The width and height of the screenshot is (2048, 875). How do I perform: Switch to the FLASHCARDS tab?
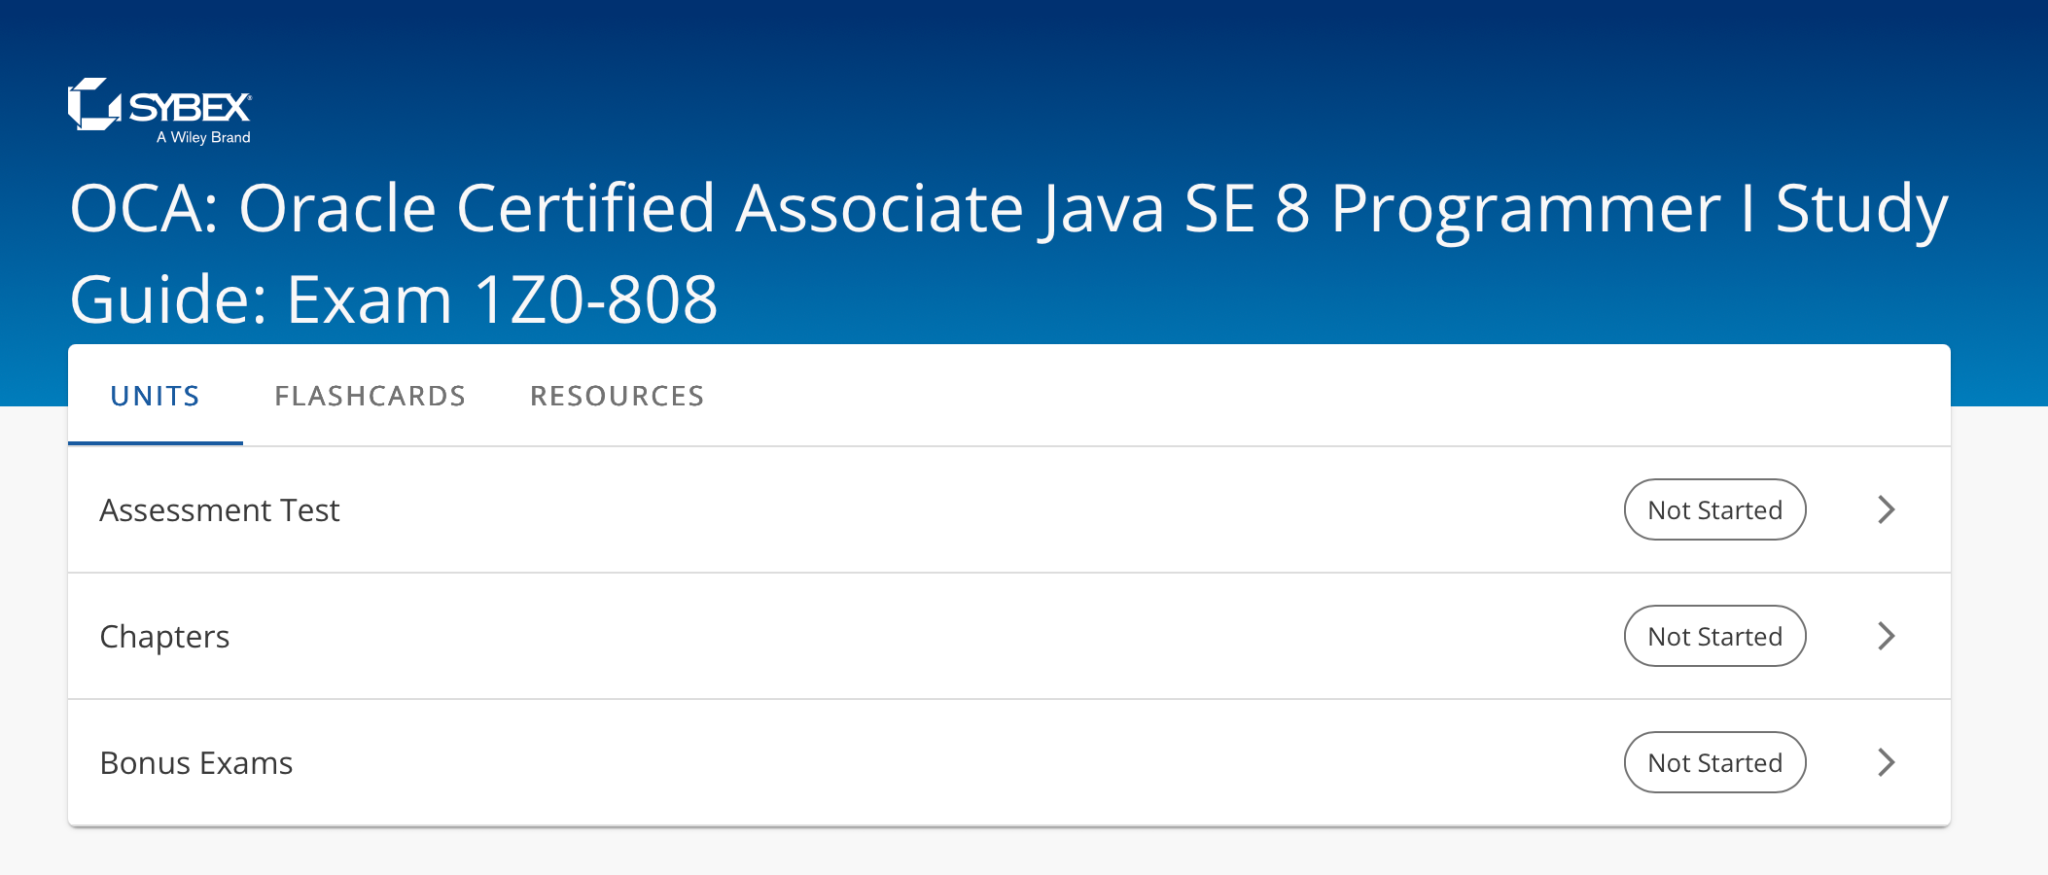370,395
